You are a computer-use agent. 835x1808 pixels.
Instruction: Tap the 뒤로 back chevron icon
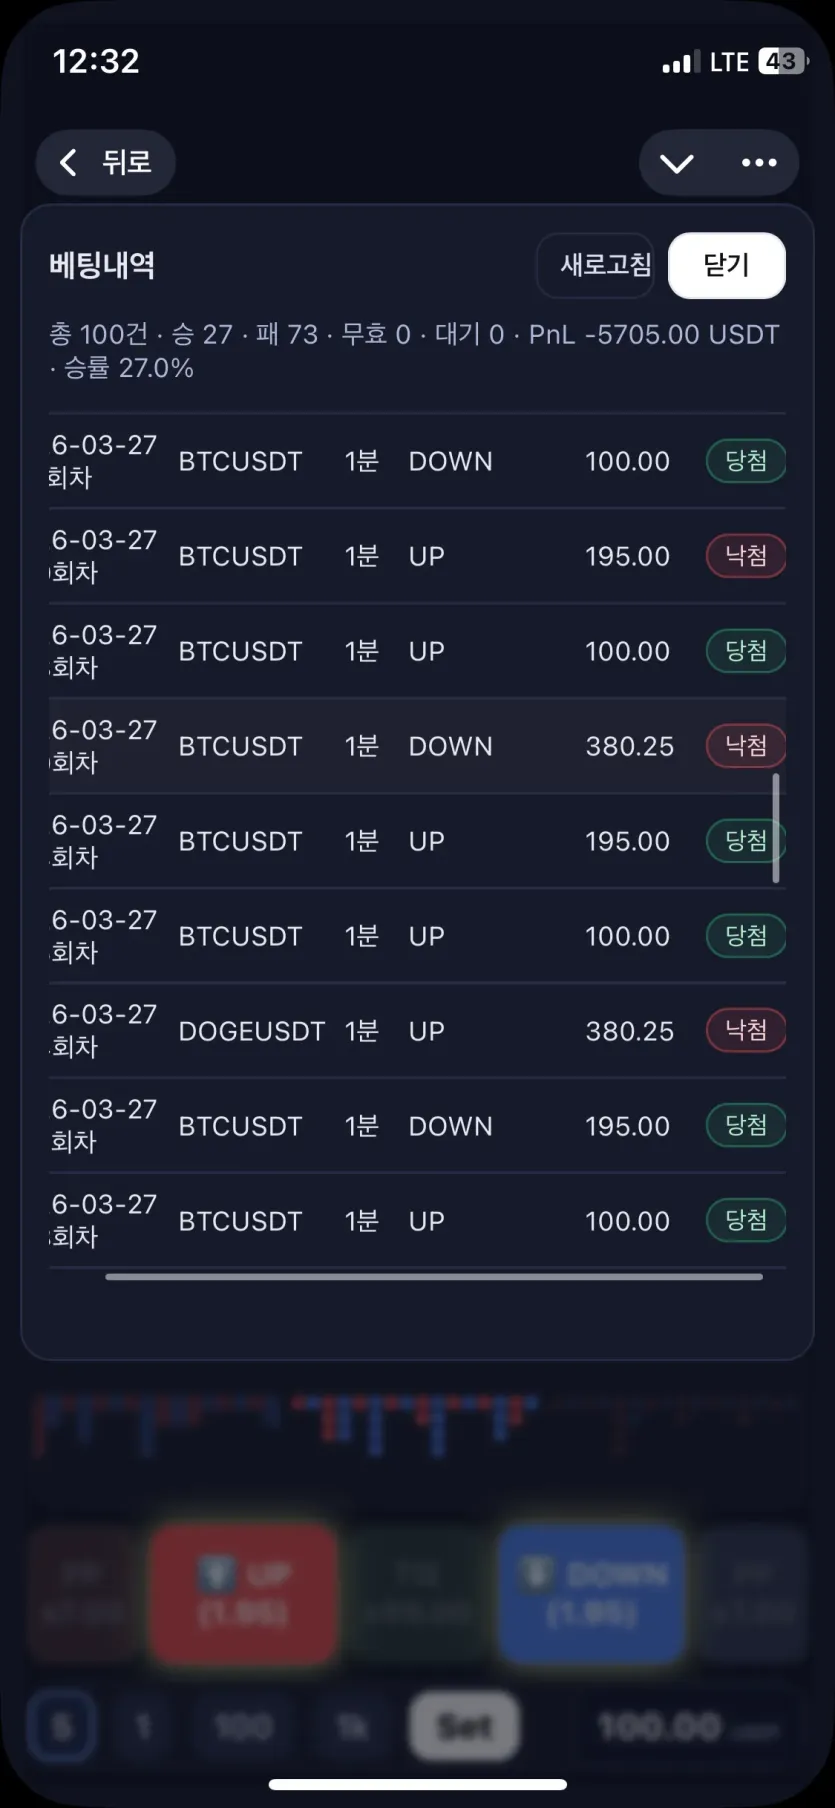(68, 162)
